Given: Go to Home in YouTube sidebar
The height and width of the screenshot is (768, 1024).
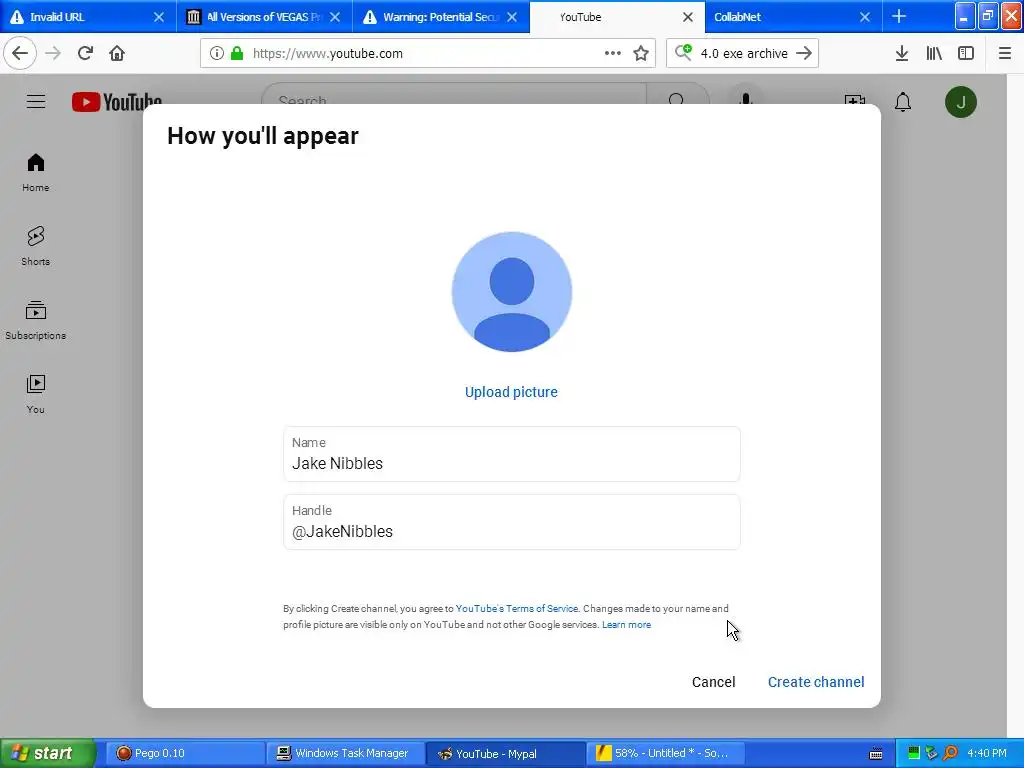Looking at the screenshot, I should point(36,173).
